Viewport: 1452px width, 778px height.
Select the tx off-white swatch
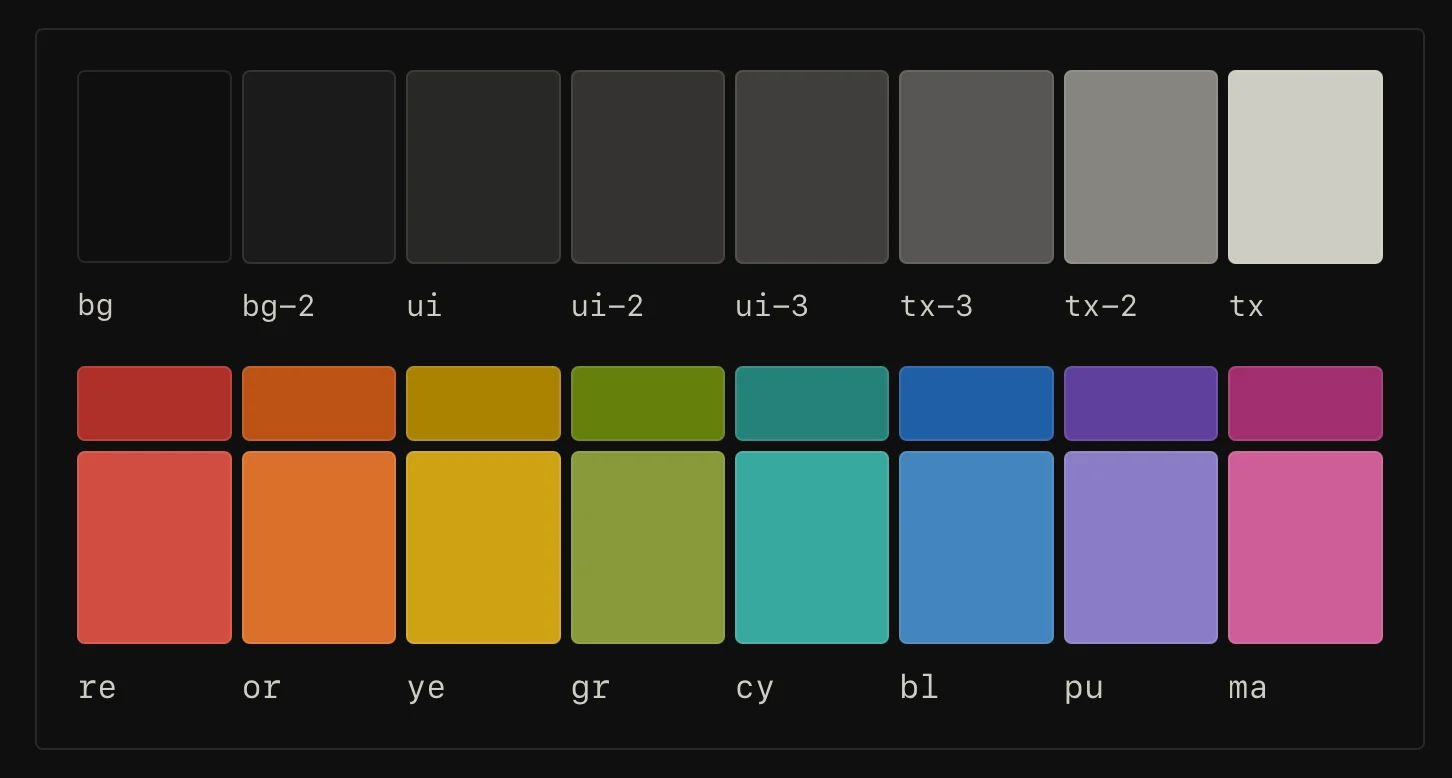point(1305,167)
